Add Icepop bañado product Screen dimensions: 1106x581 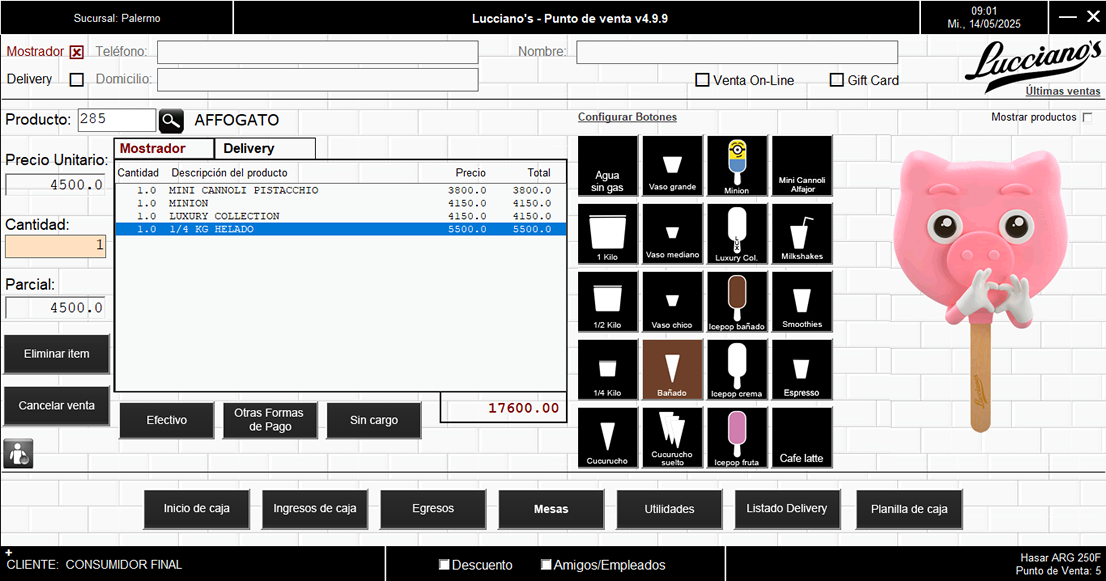pyautogui.click(x=737, y=301)
